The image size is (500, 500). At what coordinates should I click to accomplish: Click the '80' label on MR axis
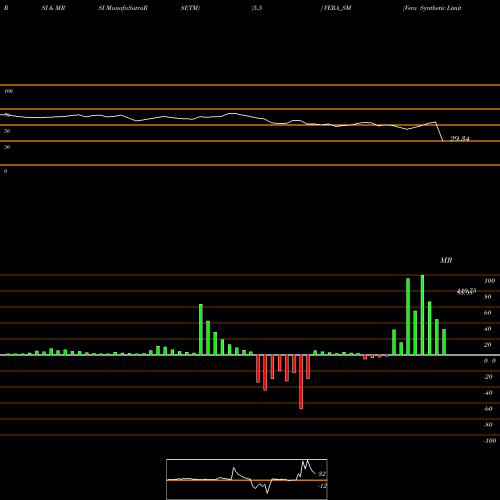(488, 297)
